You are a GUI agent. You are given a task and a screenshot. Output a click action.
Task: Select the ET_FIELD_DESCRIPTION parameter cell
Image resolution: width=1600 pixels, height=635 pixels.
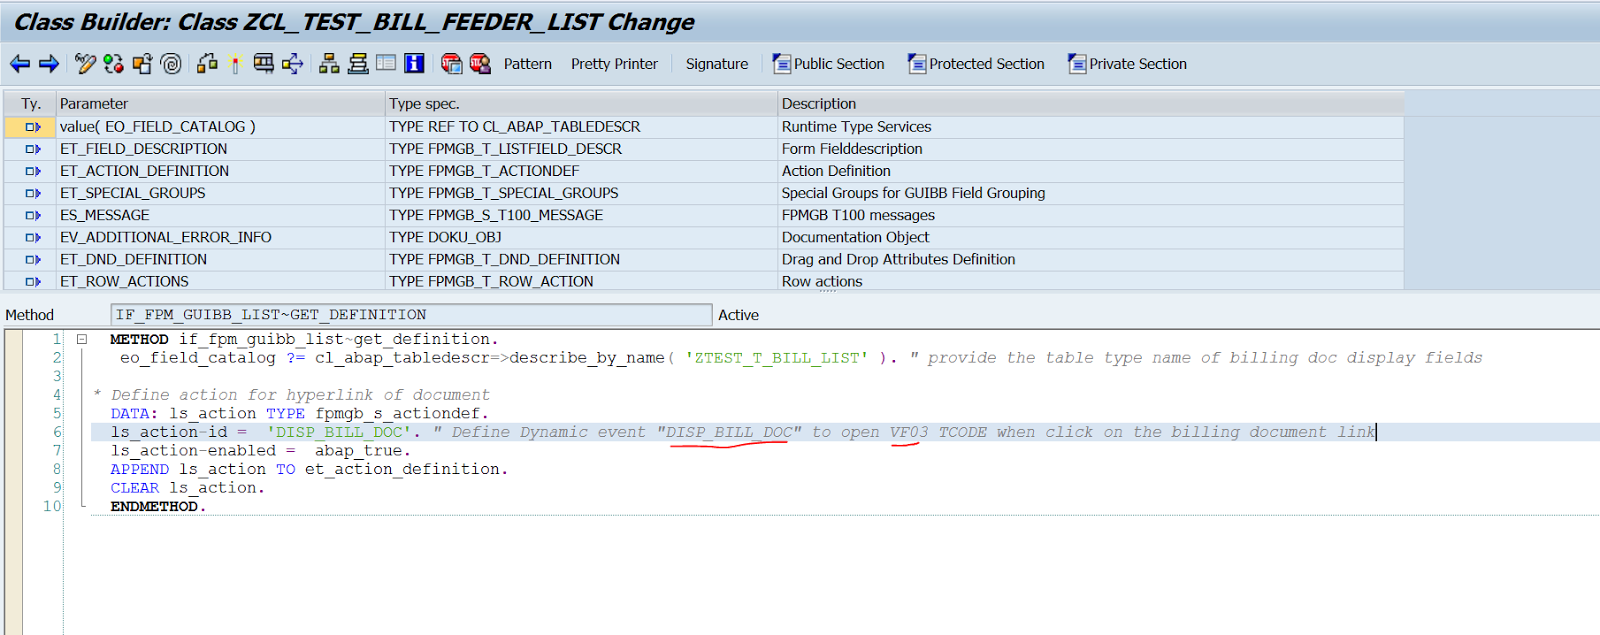221,149
